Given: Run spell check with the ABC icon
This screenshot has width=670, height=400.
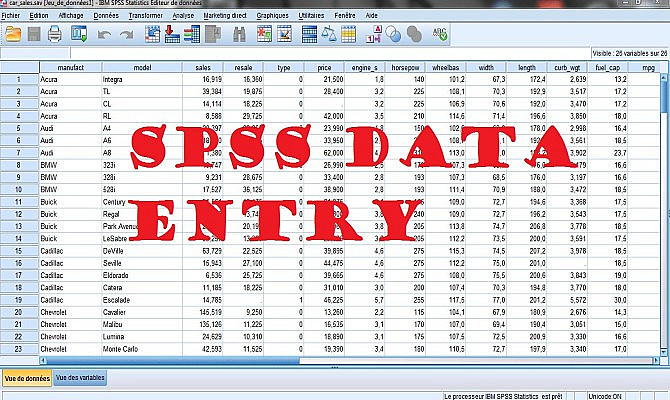Looking at the screenshot, I should click(440, 34).
